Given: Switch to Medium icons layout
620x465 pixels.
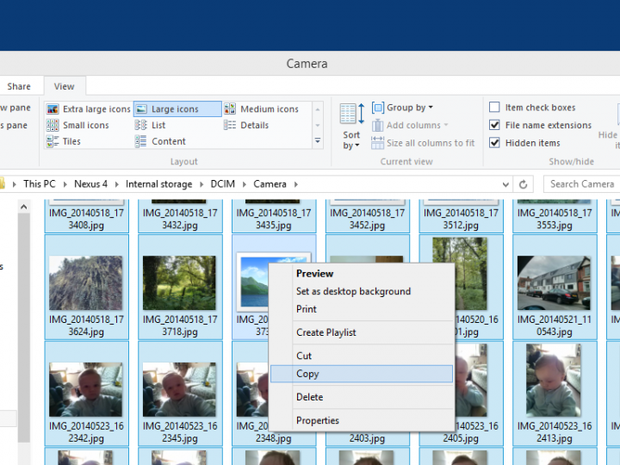Looking at the screenshot, I should tap(261, 109).
